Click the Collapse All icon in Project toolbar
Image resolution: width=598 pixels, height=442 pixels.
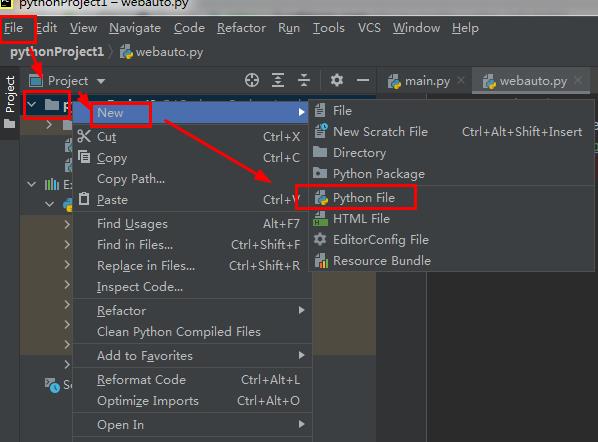[304, 80]
